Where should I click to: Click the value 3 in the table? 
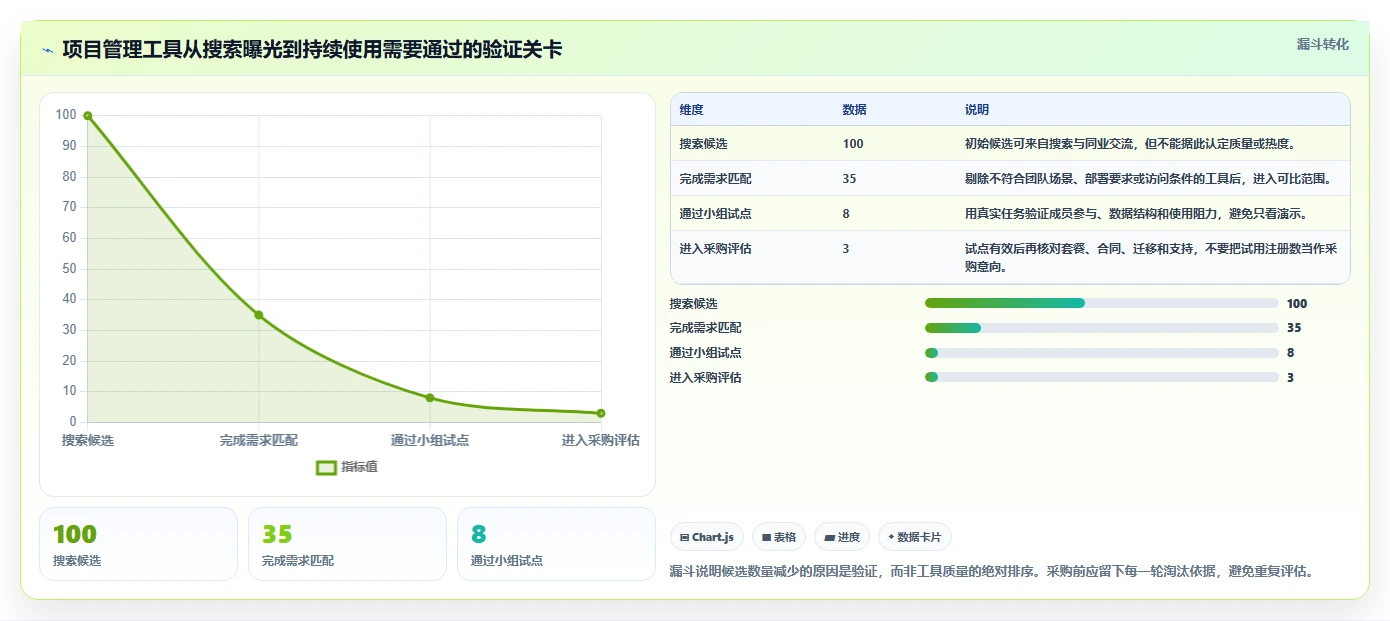point(846,249)
